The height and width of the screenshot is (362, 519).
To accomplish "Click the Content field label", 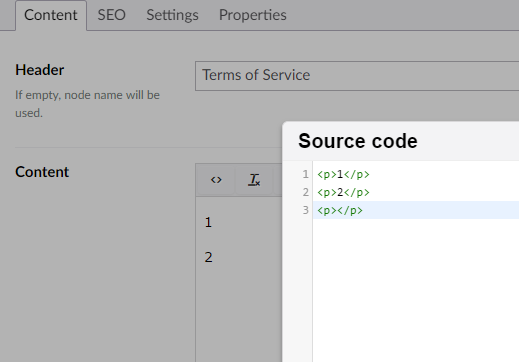I will tap(42, 172).
